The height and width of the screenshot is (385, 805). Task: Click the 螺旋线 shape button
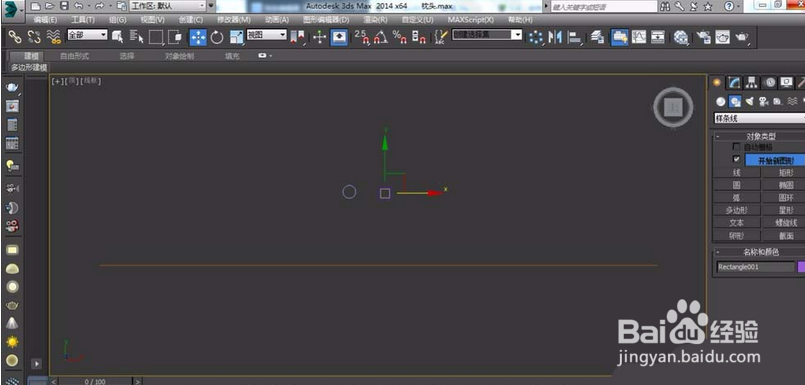[x=784, y=223]
